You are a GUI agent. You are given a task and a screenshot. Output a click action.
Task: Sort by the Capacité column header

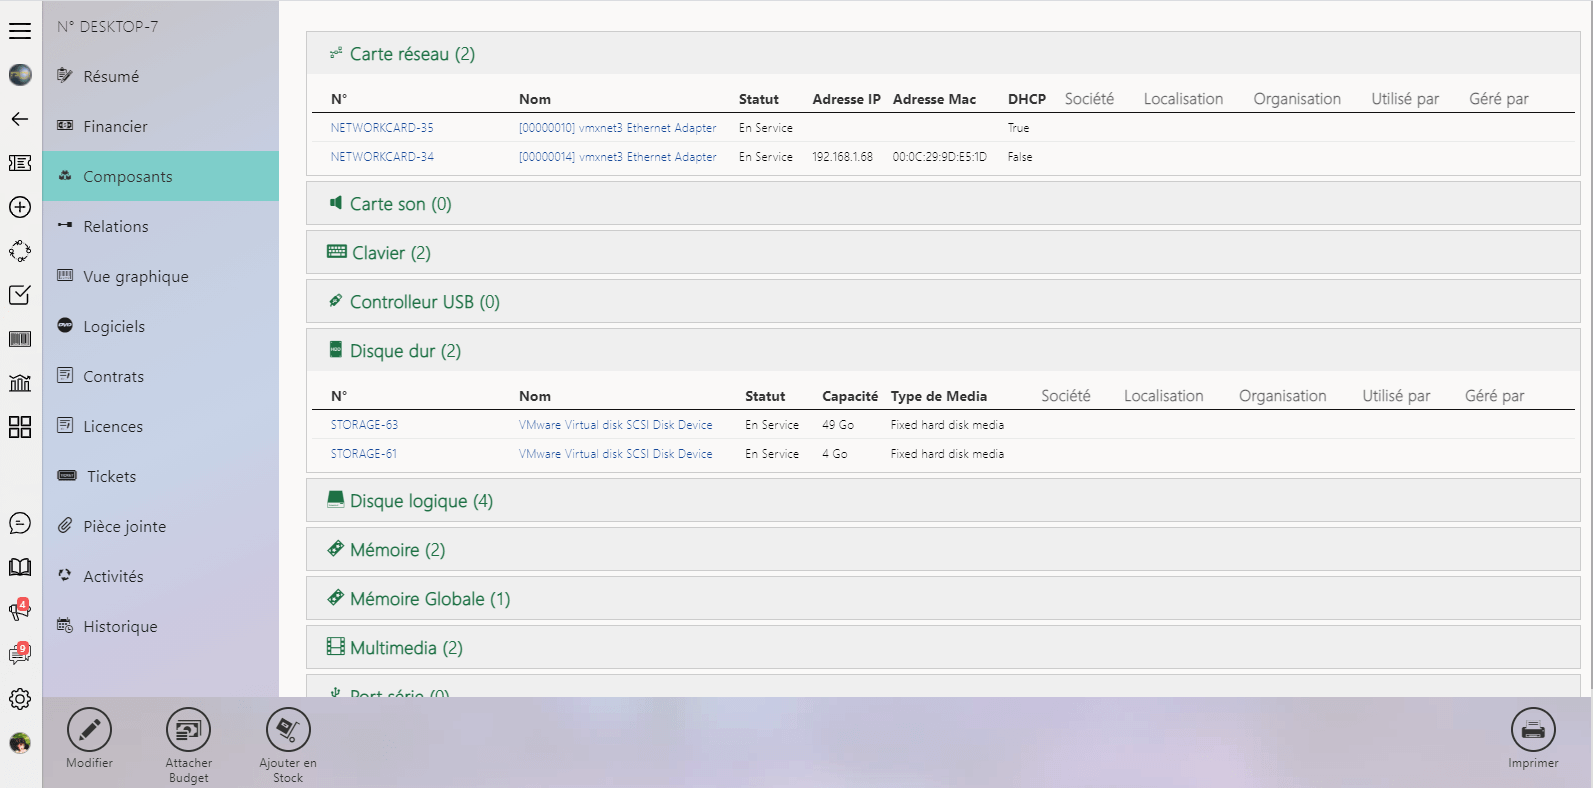pos(849,396)
